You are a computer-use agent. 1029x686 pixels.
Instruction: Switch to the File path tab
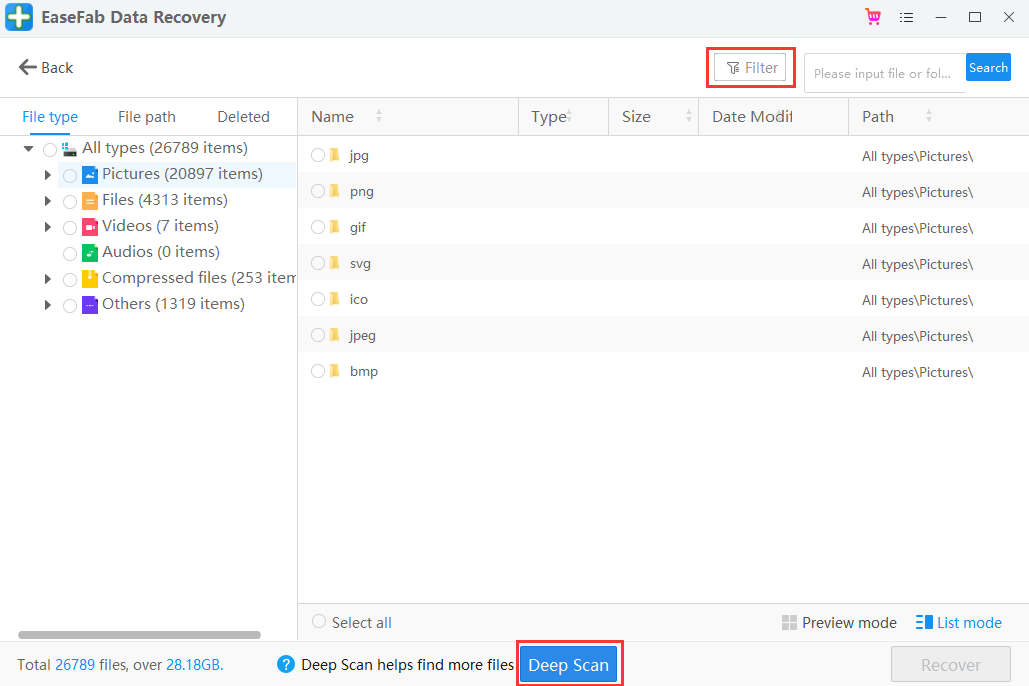coord(146,117)
